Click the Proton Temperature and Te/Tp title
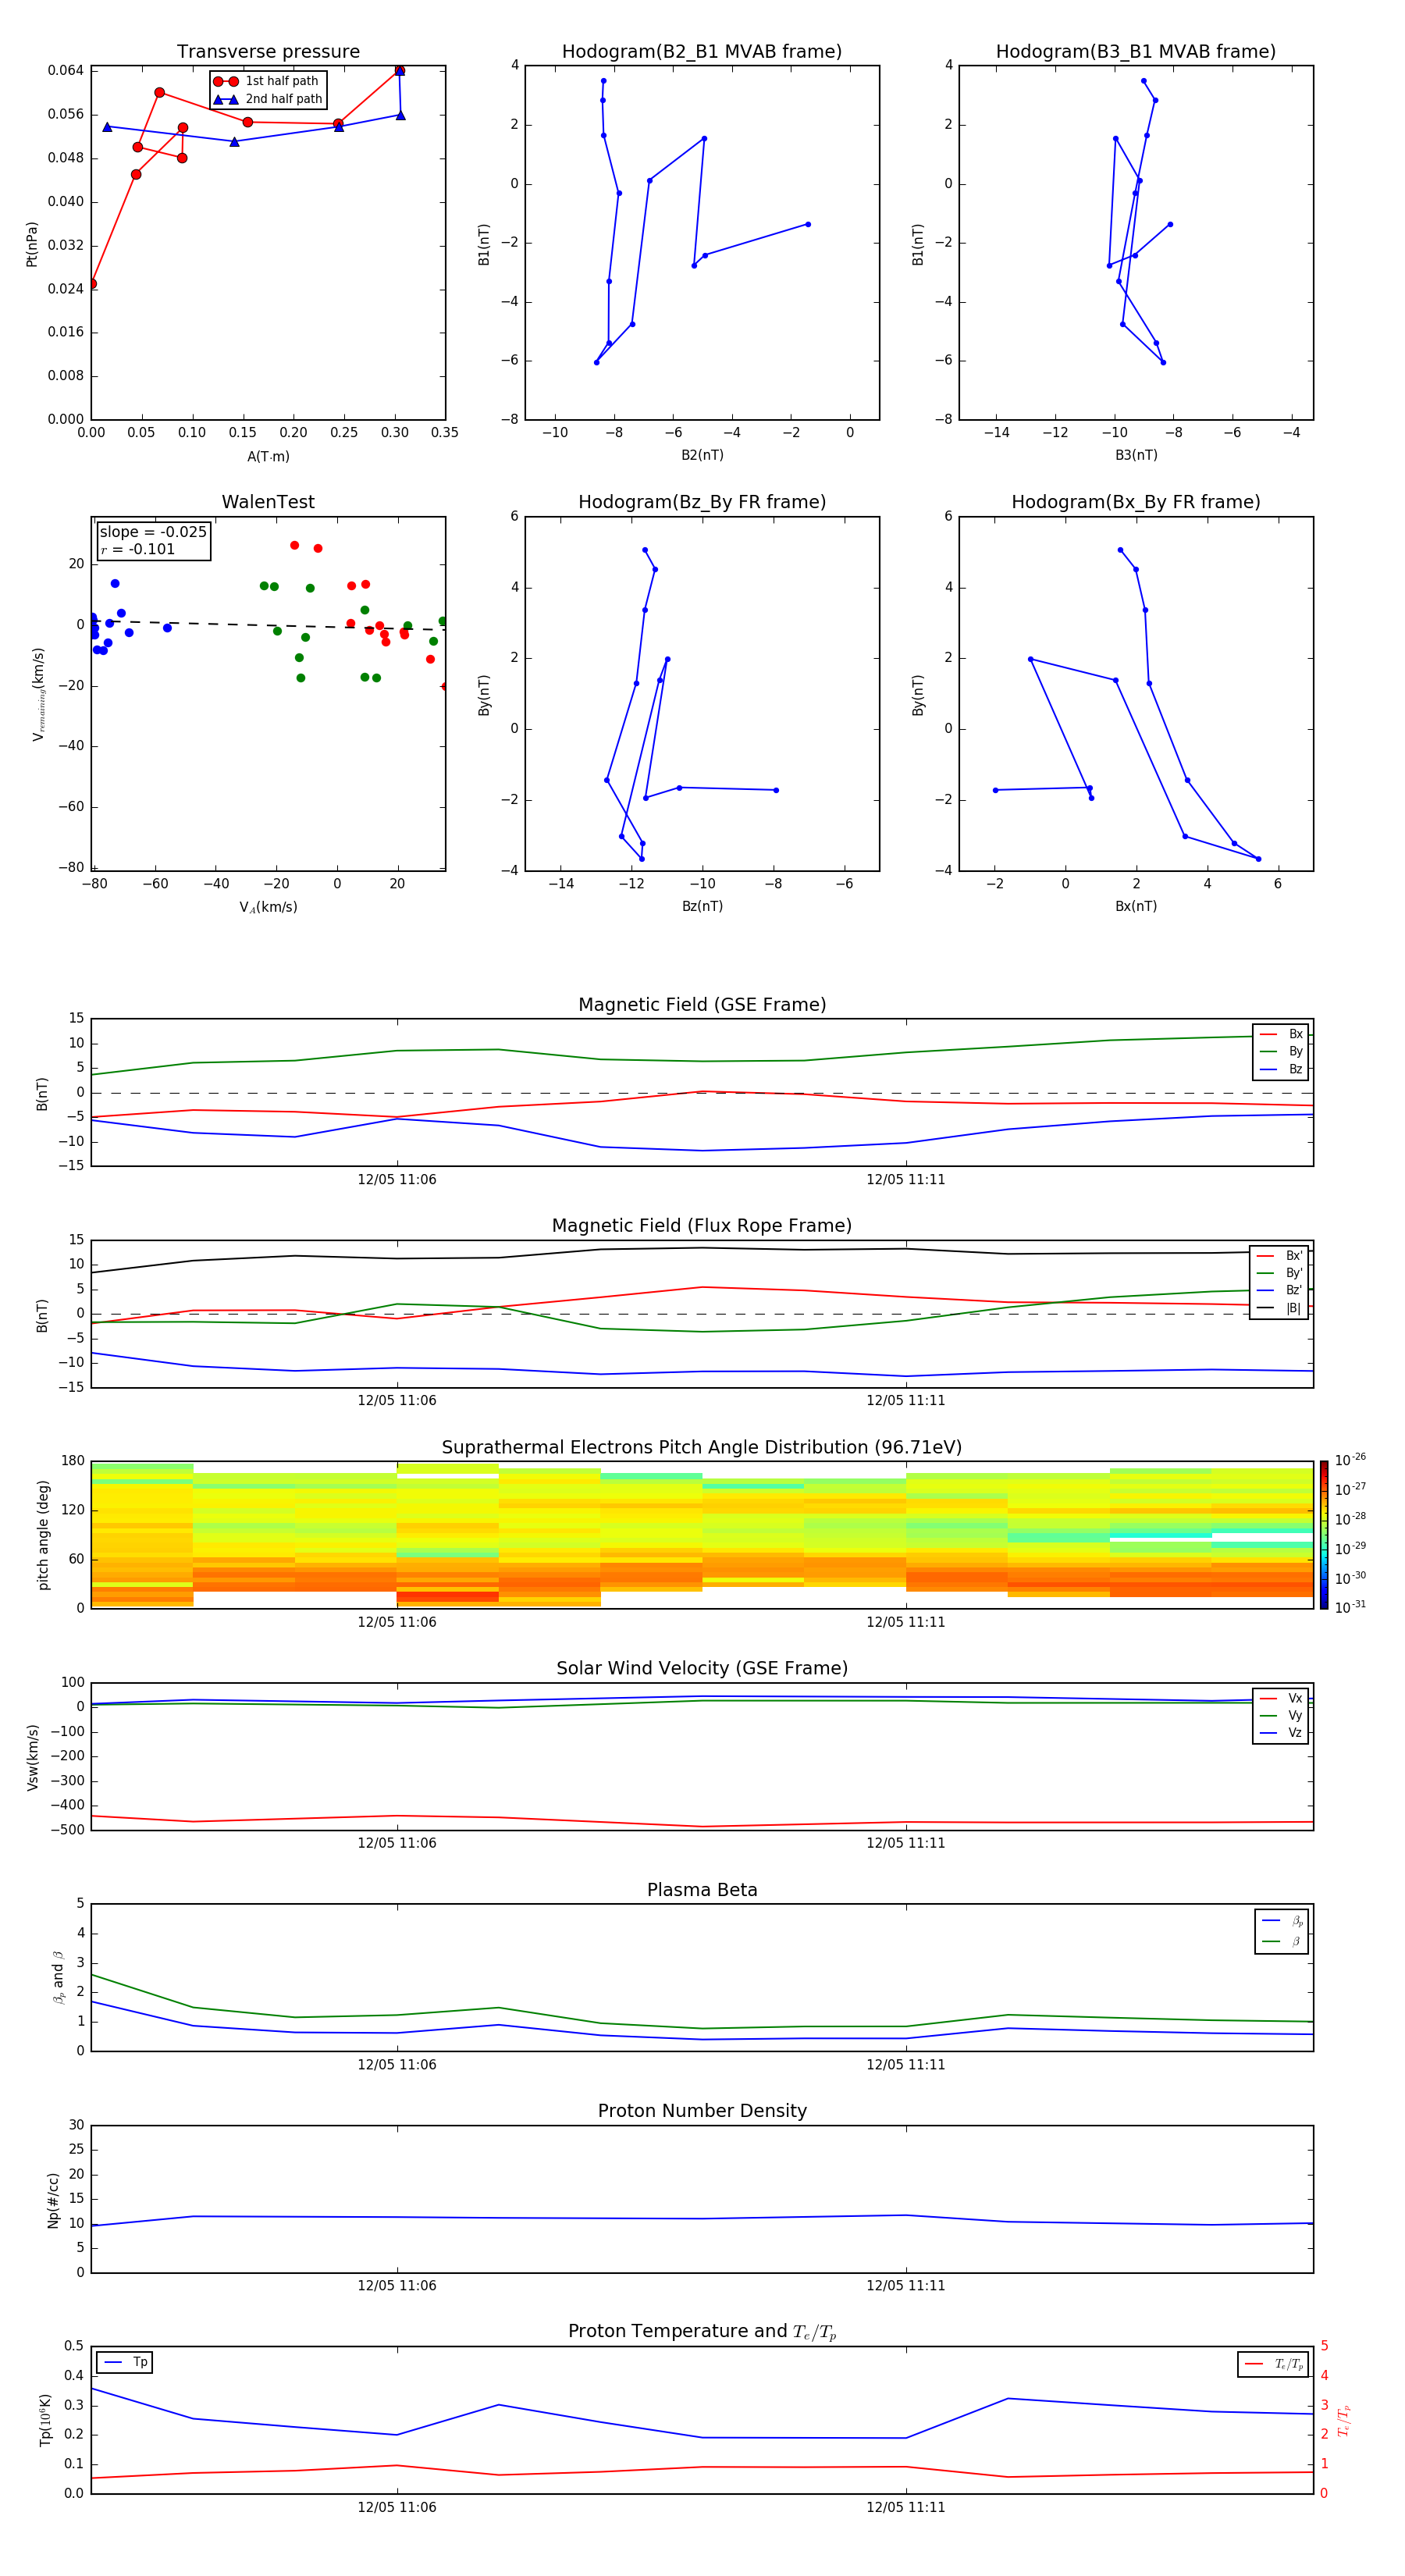The width and height of the screenshot is (1405, 2576). [702, 2332]
